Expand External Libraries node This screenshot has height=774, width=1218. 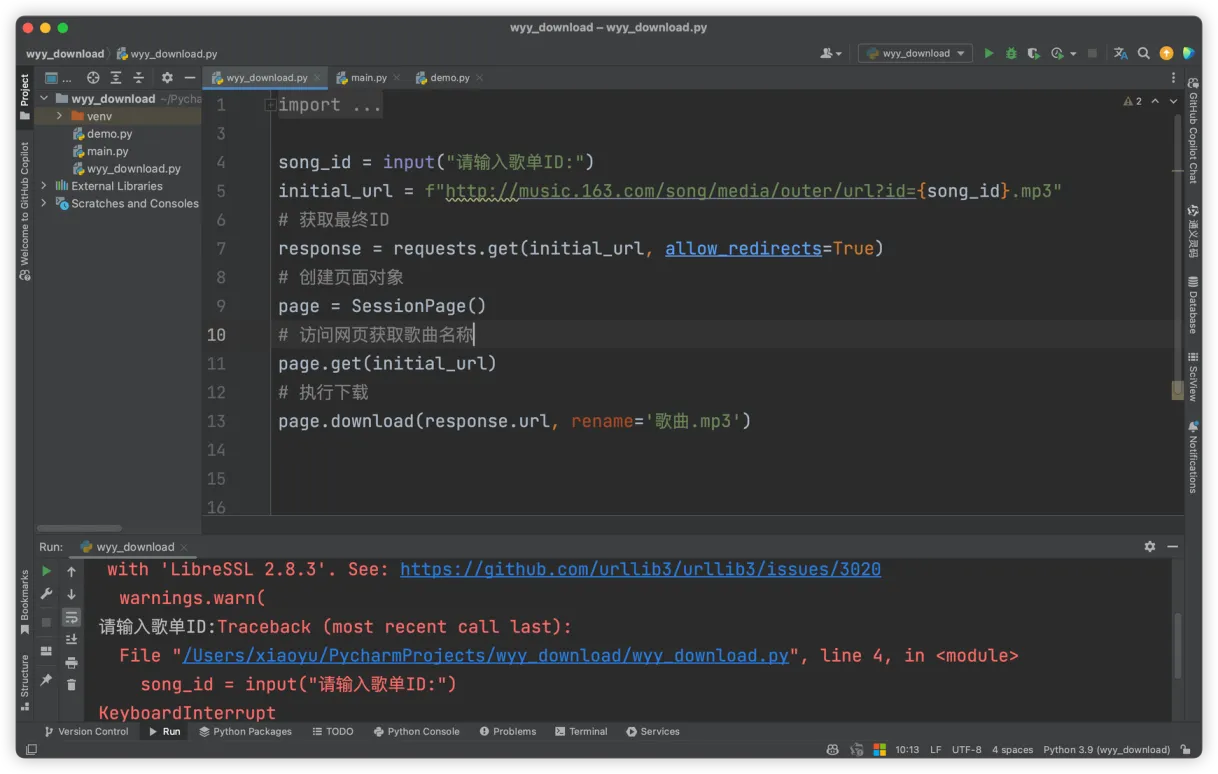44,186
